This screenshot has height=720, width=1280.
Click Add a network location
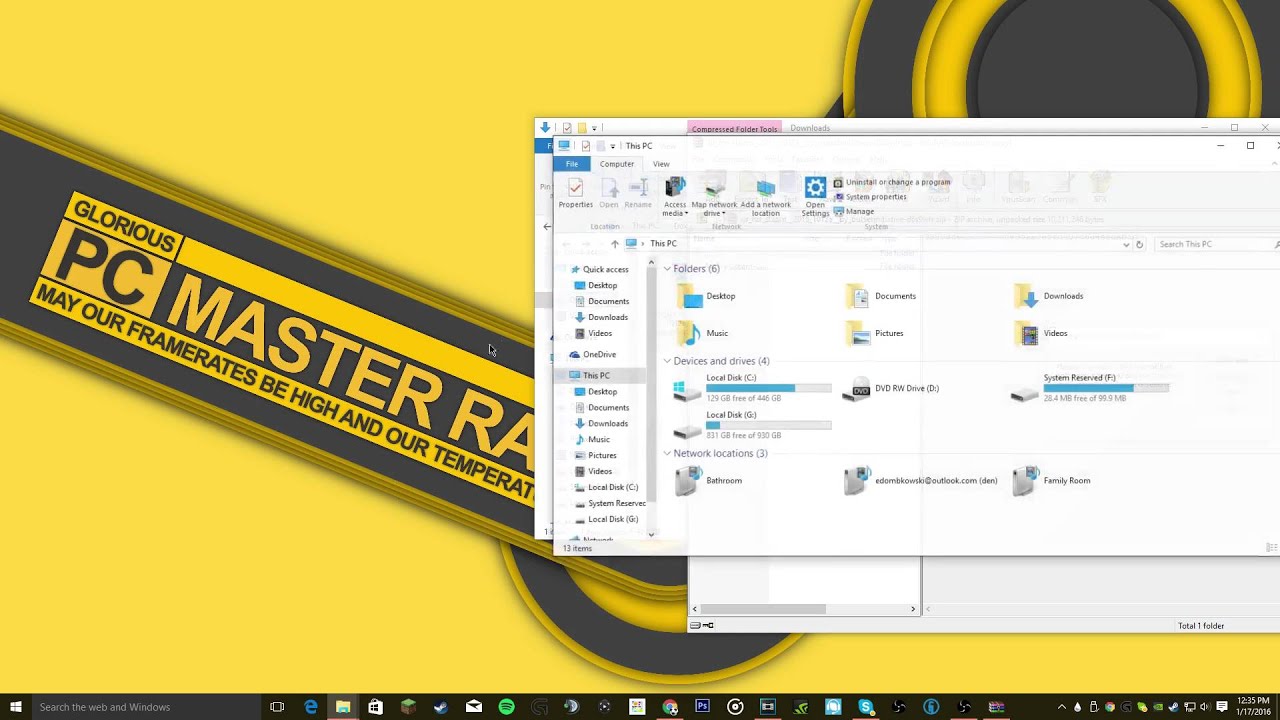point(766,197)
